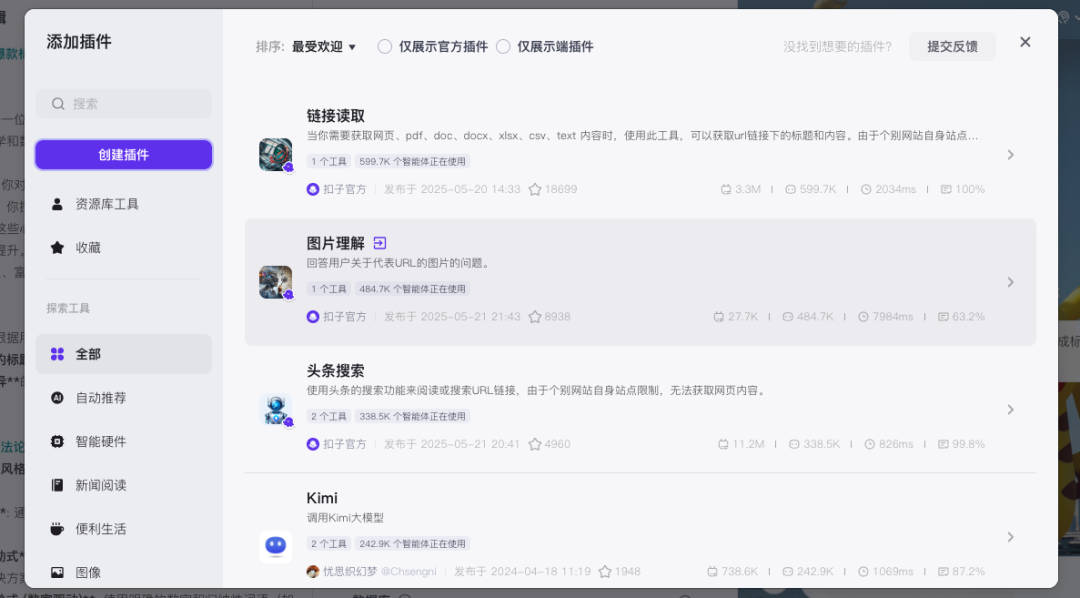
Task: Click the star icon on 图片理解 plugin
Action: (x=534, y=317)
